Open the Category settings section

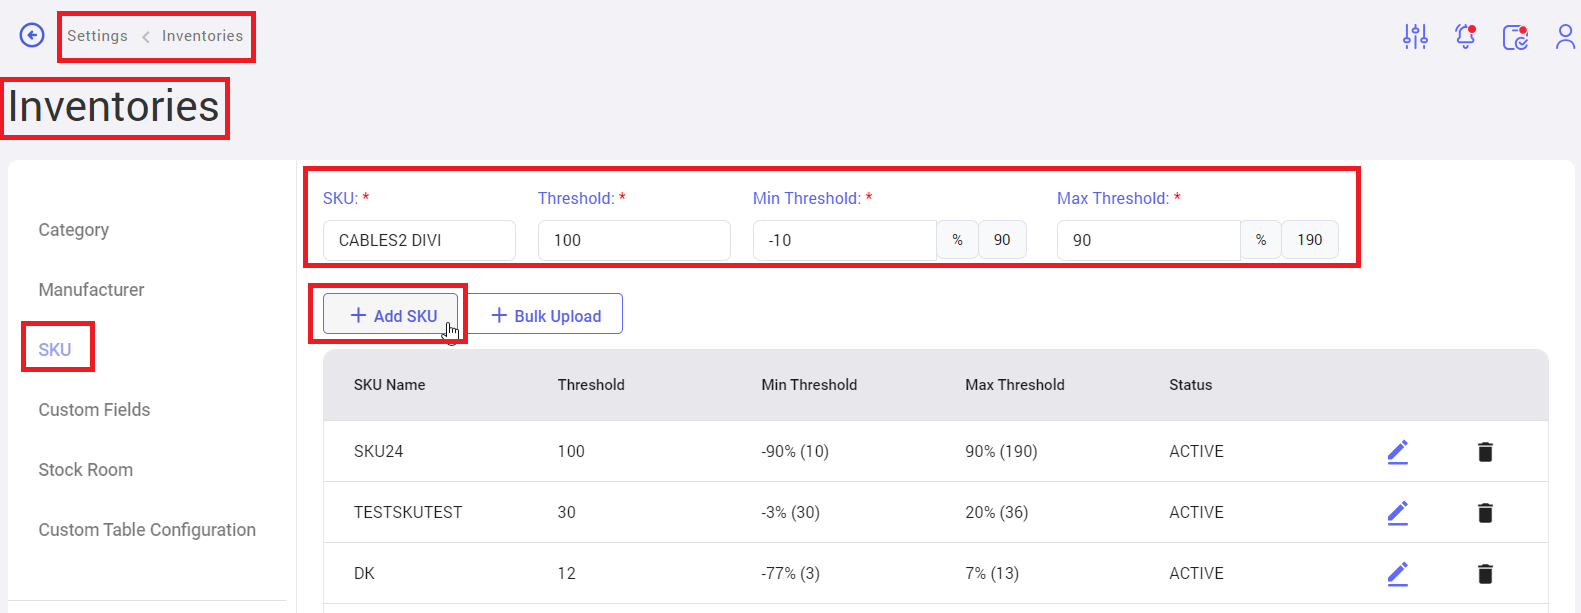(74, 230)
